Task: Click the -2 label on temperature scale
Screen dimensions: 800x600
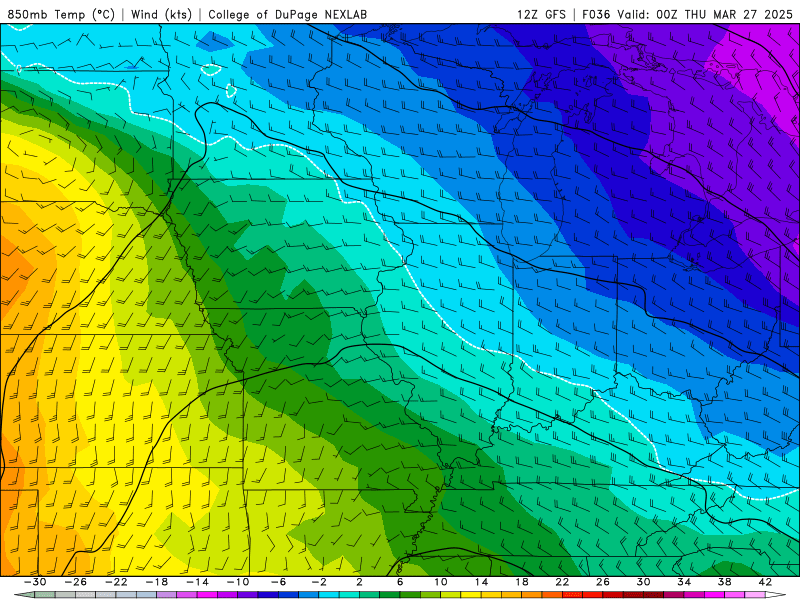Action: [x=319, y=582]
